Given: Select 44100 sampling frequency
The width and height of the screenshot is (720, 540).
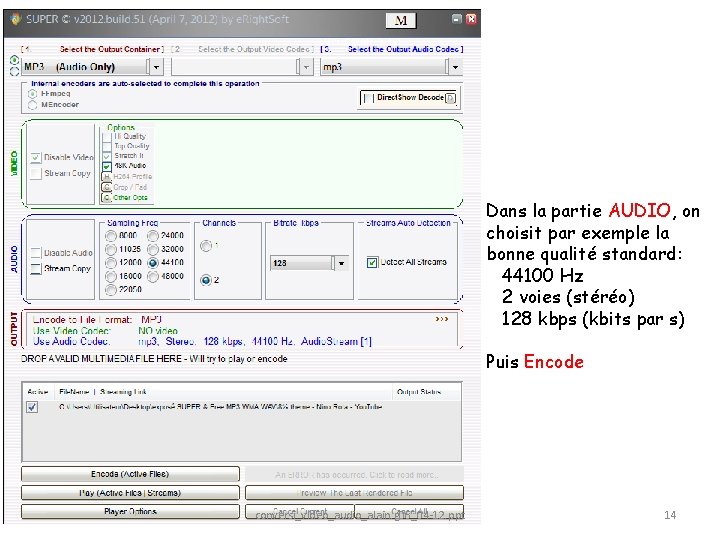Looking at the screenshot, I should (153, 263).
